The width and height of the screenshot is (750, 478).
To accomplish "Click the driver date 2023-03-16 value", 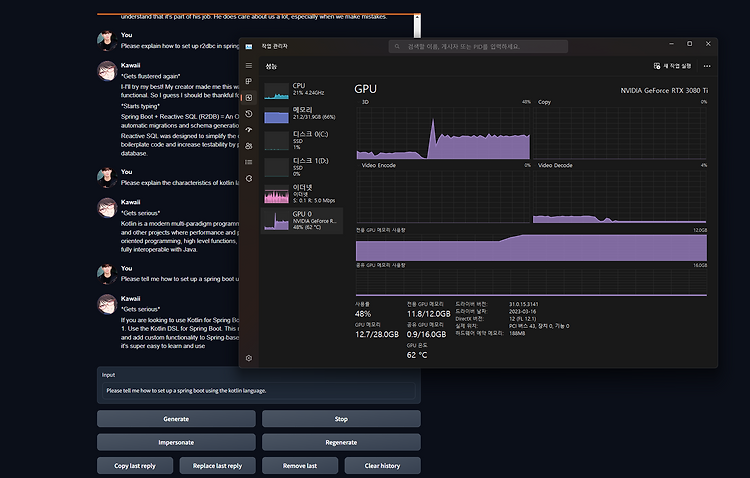I will click(x=522, y=311).
